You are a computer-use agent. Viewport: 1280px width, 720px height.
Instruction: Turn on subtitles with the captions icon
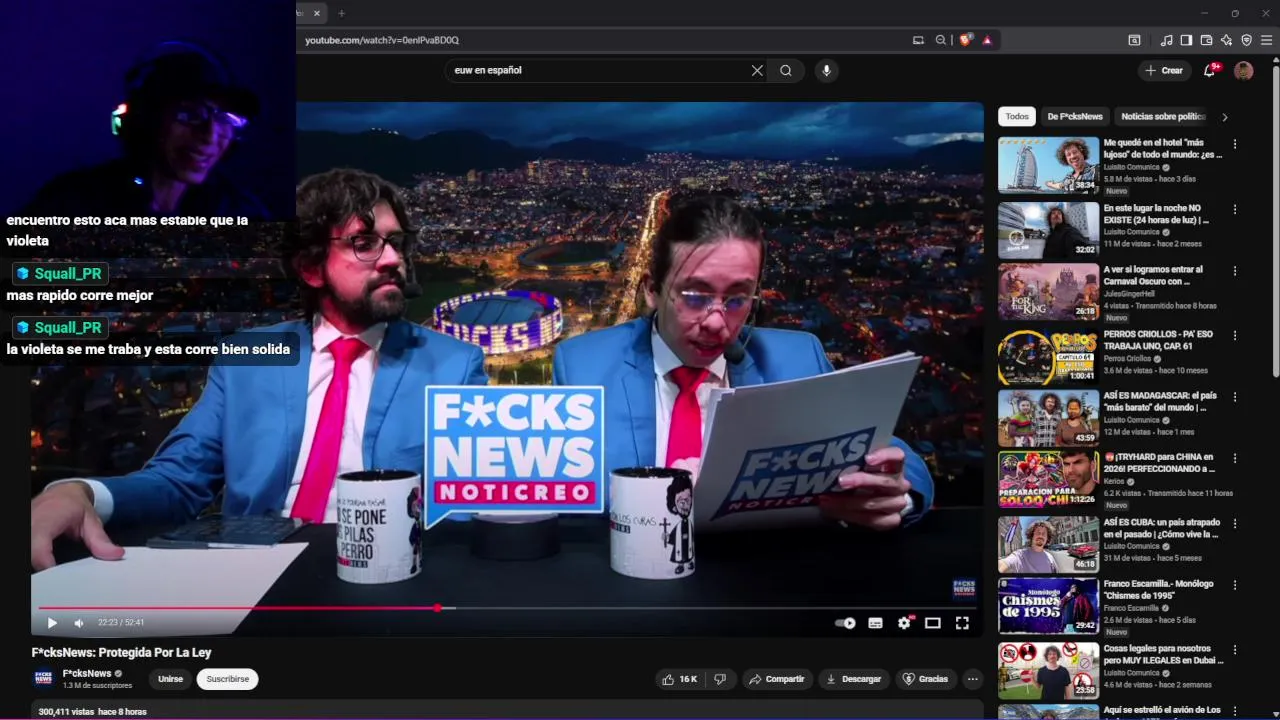coord(875,623)
